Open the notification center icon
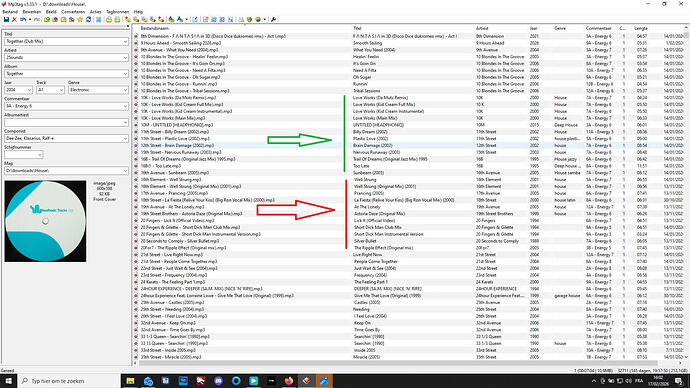The width and height of the screenshot is (690, 388). pos(679,381)
